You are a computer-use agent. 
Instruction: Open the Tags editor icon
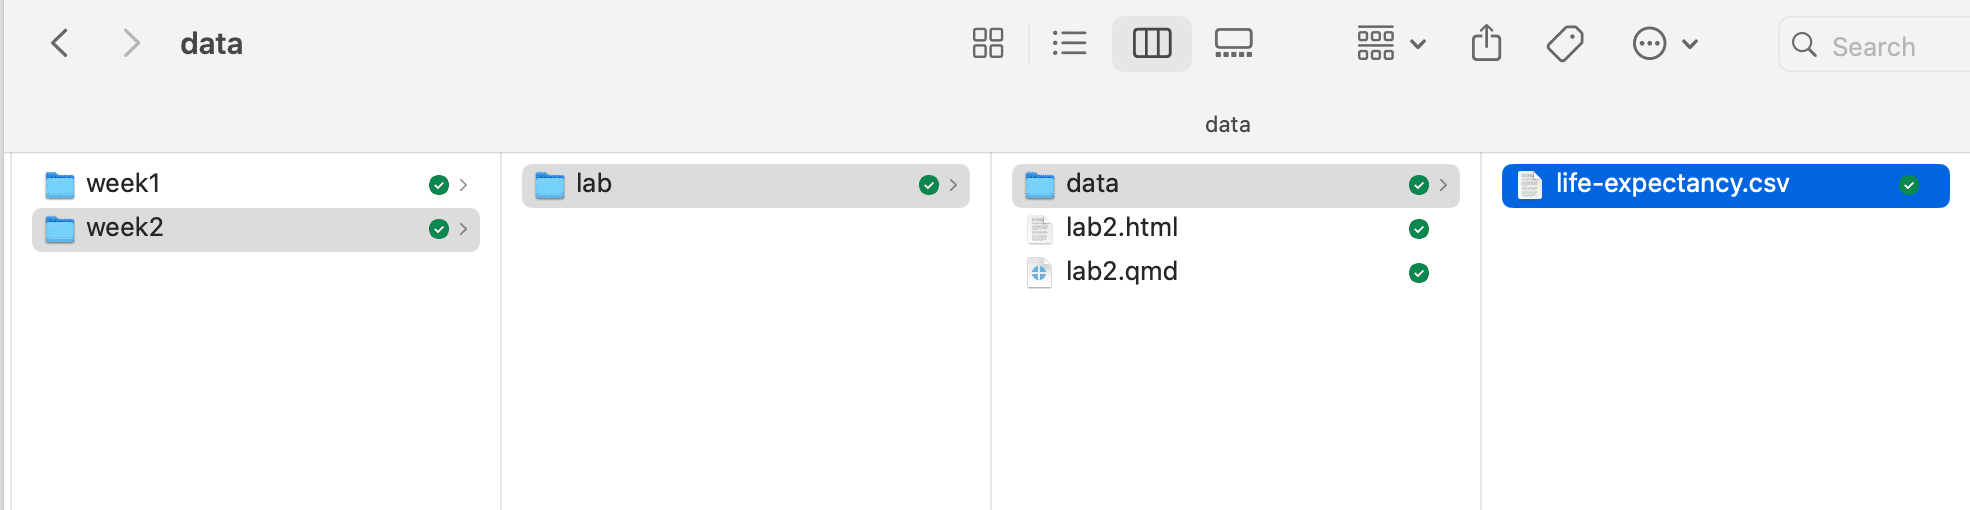tap(1565, 44)
